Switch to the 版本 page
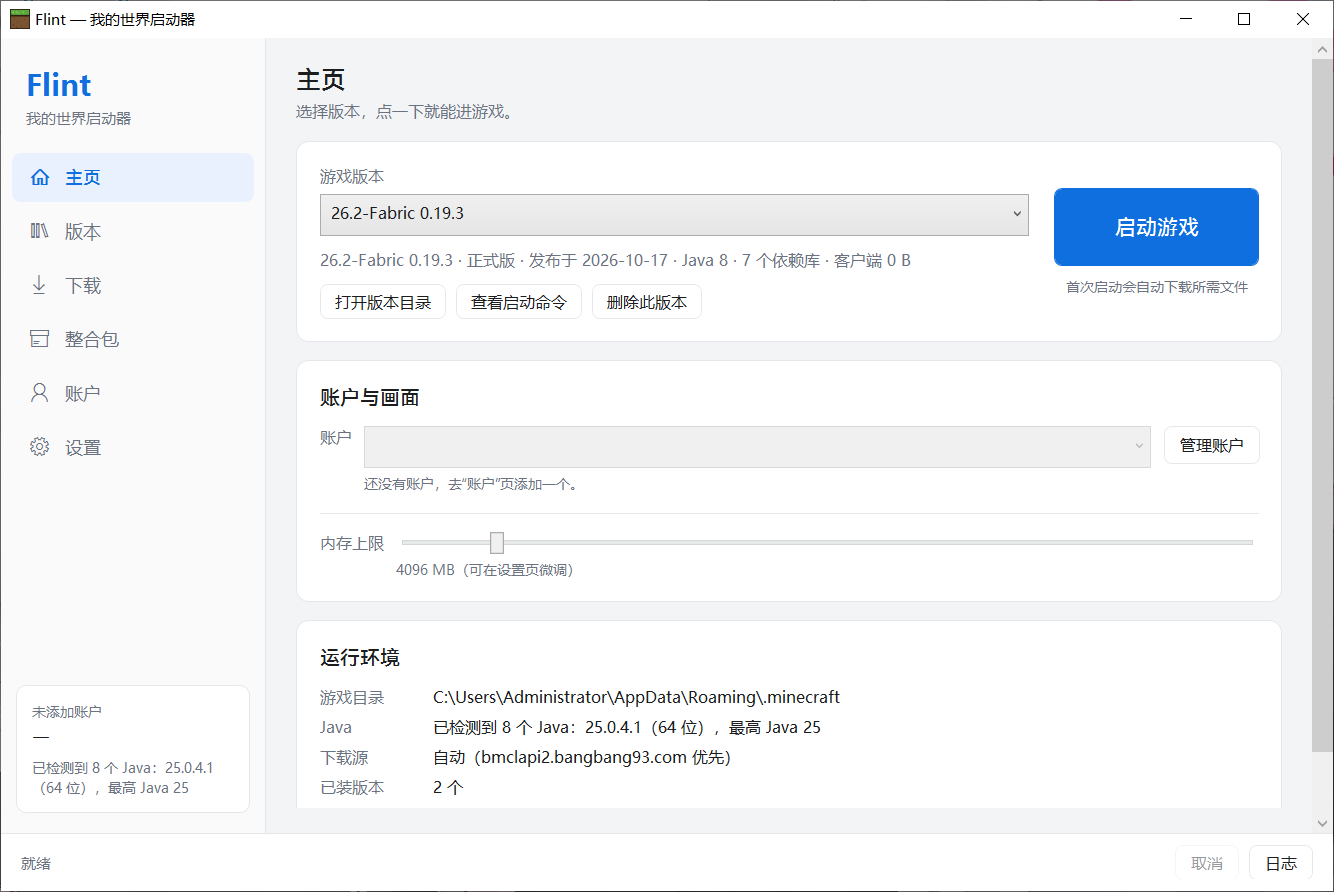The image size is (1334, 892). [x=133, y=232]
